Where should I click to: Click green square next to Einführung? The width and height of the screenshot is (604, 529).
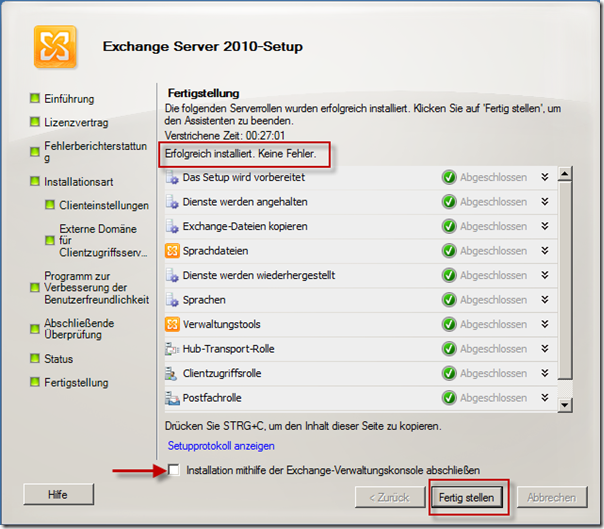(x=35, y=98)
